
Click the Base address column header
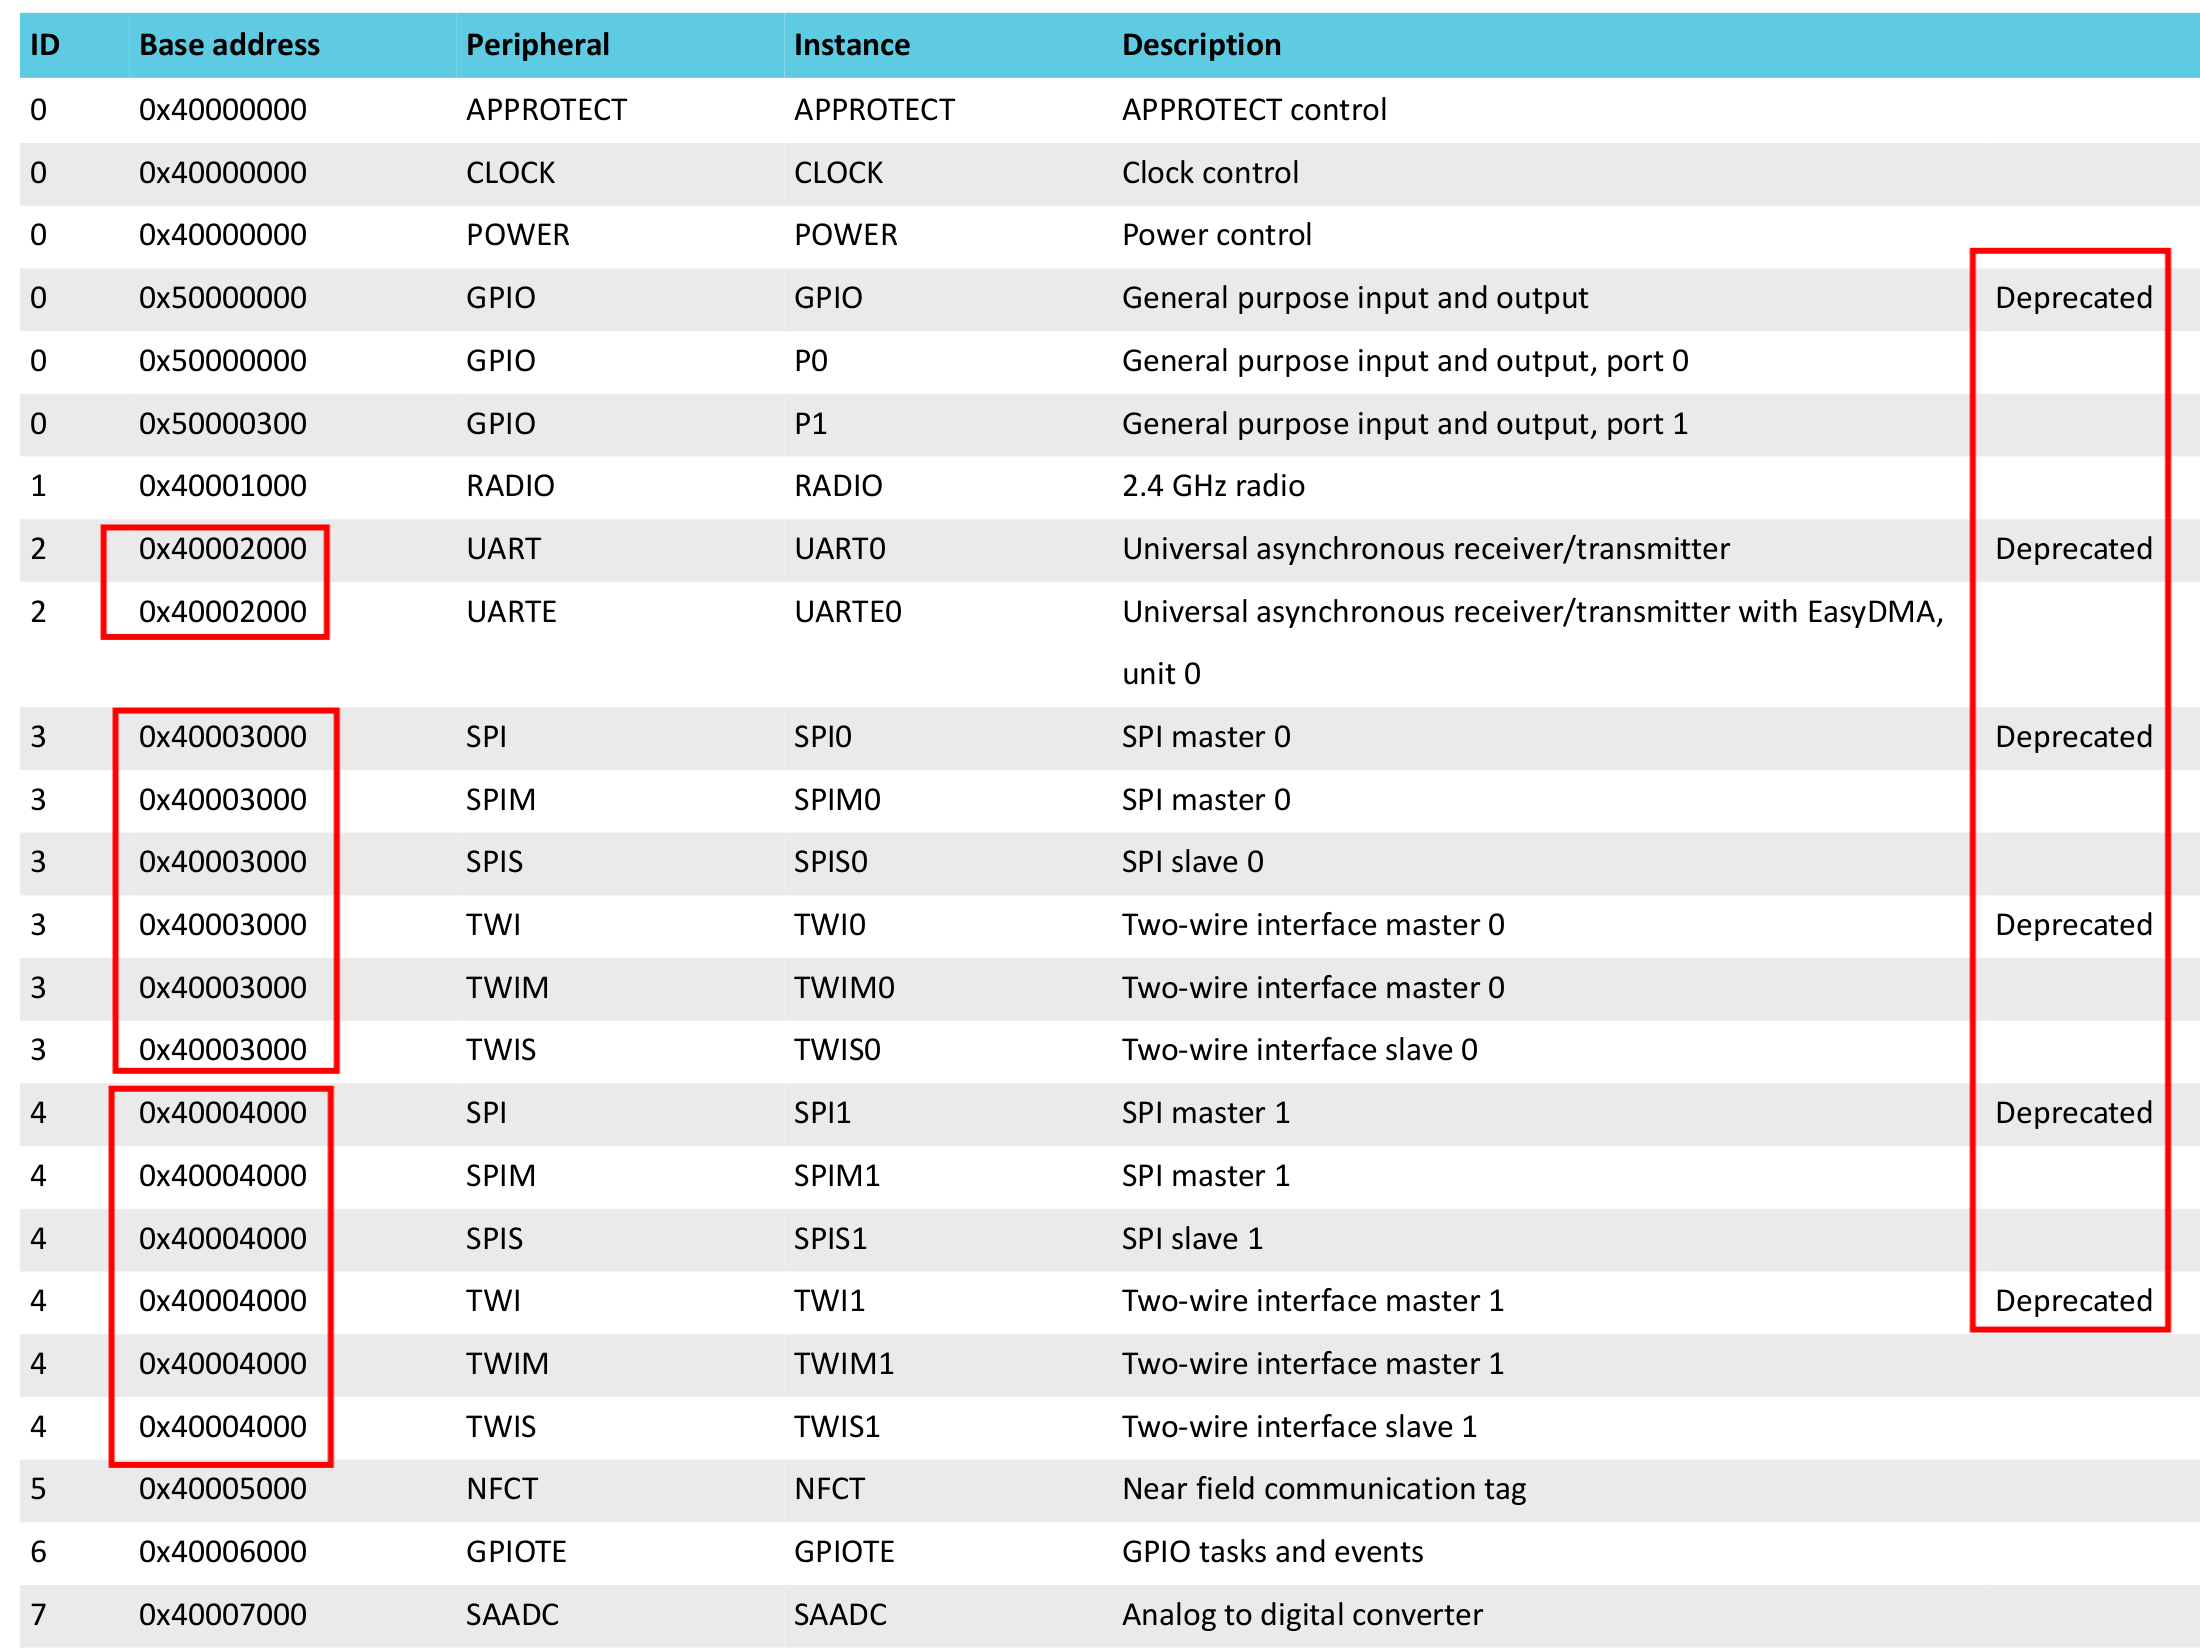pos(229,45)
